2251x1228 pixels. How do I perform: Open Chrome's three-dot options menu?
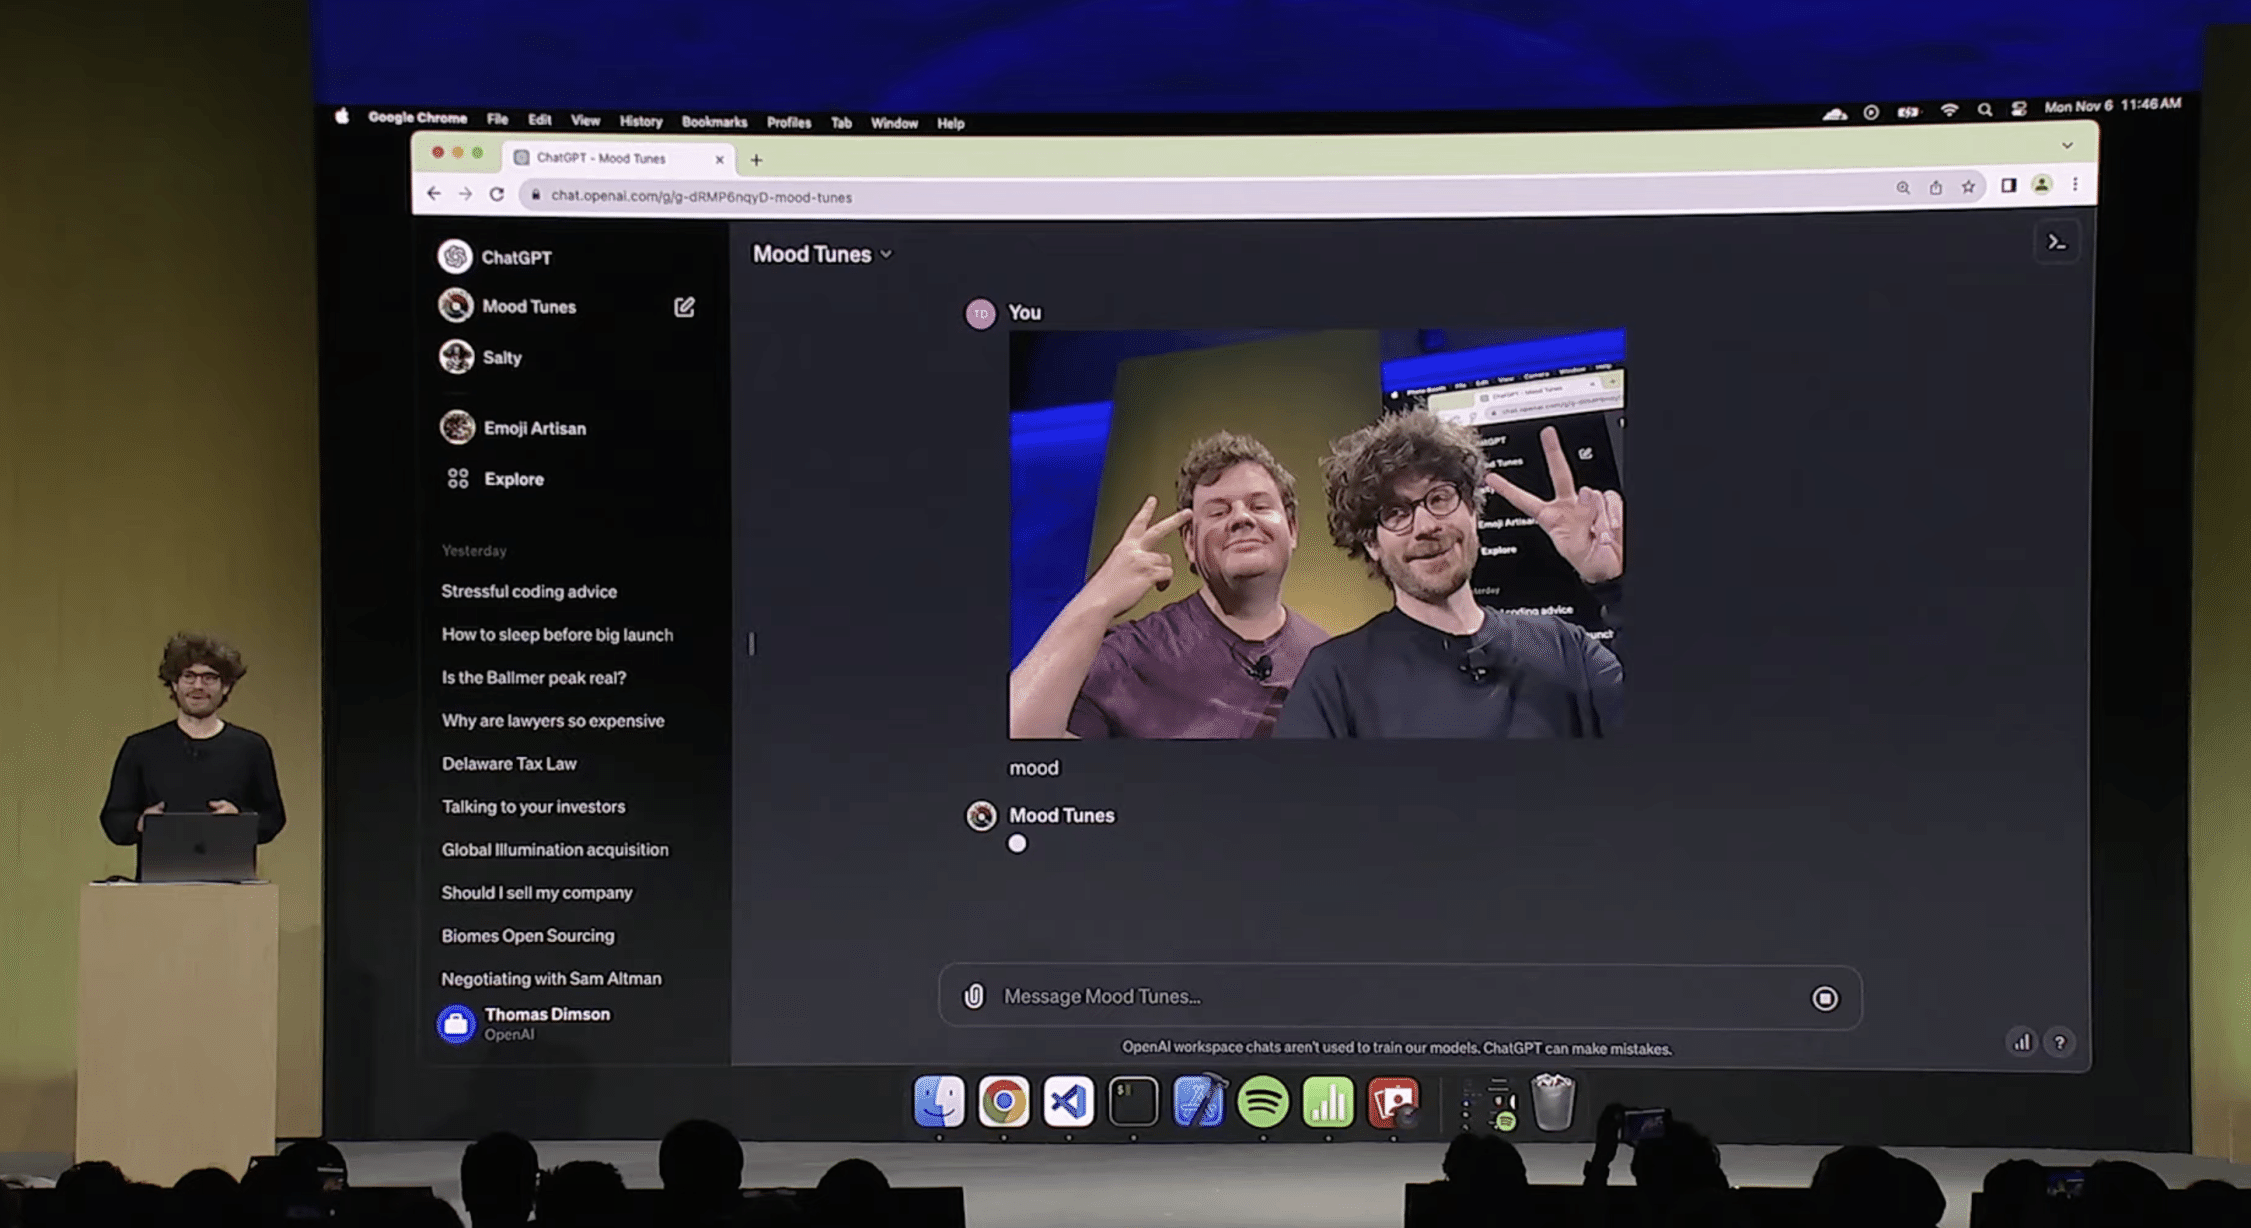pyautogui.click(x=2076, y=185)
